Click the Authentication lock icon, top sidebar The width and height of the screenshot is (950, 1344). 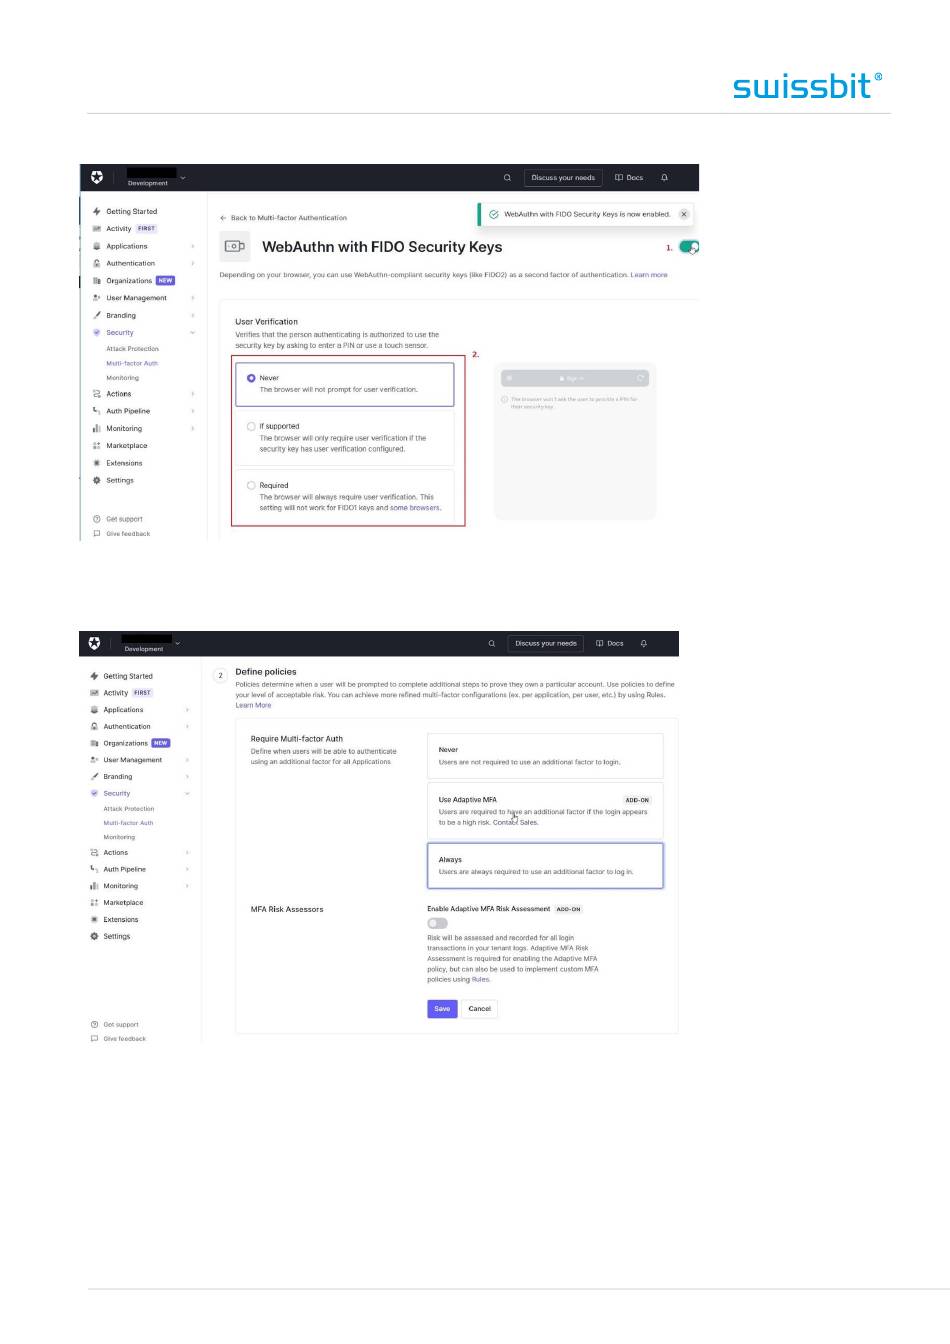(x=97, y=263)
